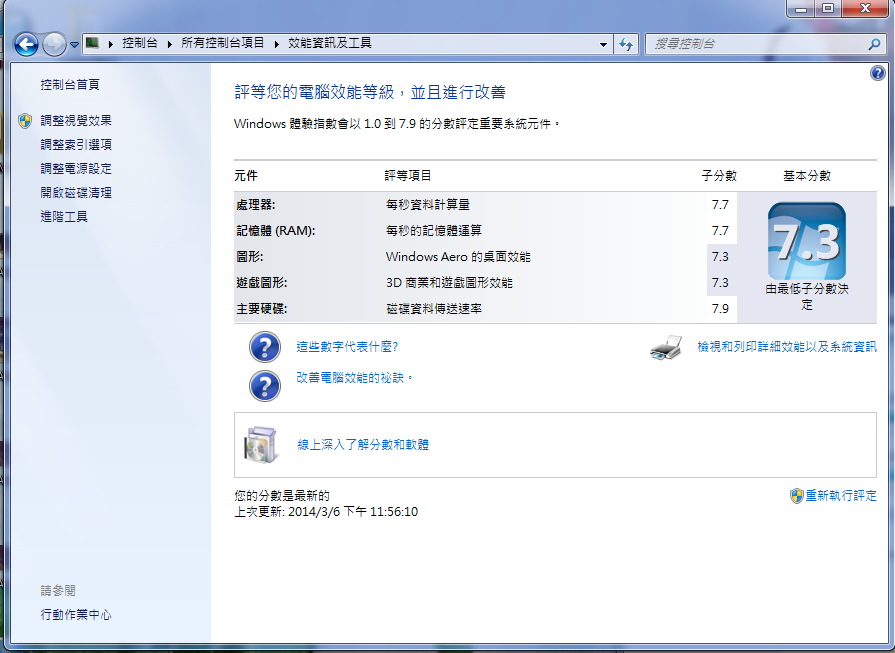Select the 記憶體 (RAM) component label

click(276, 231)
